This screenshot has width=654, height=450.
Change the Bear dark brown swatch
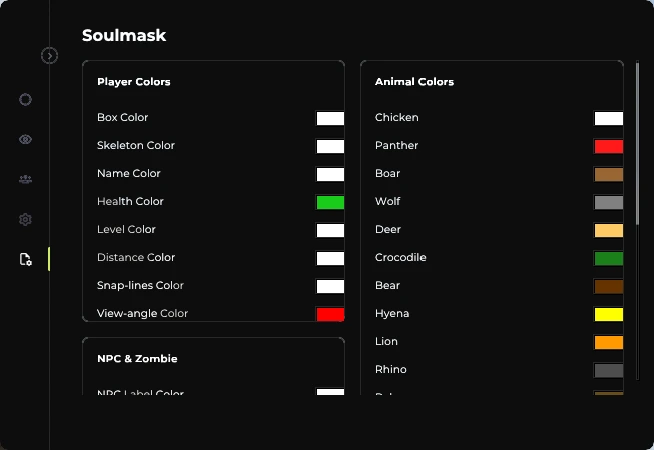(609, 286)
